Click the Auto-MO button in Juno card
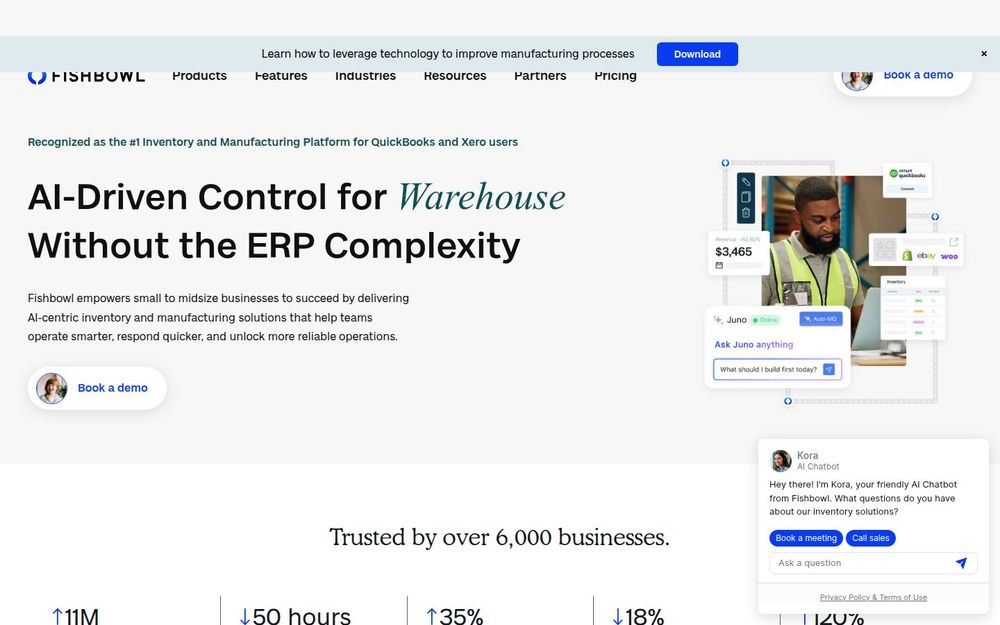 click(x=821, y=319)
